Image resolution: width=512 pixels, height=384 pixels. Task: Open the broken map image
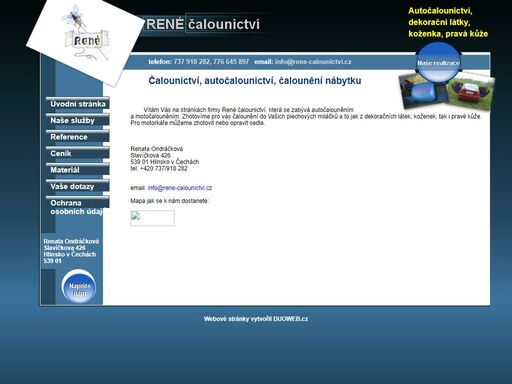pos(152,218)
